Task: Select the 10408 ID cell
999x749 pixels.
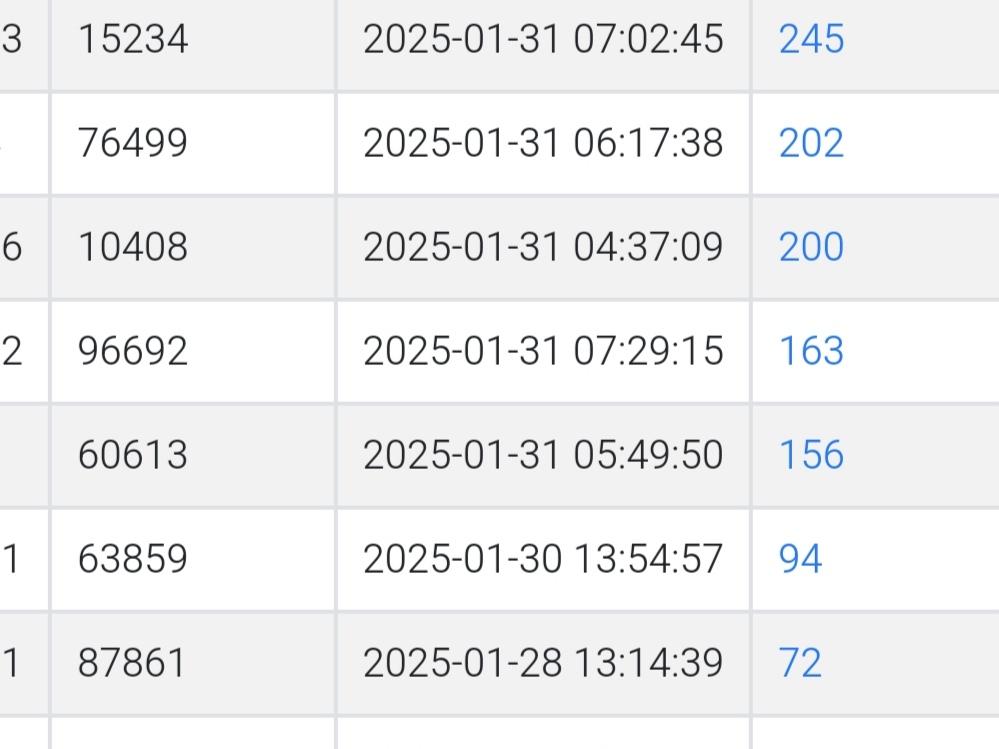Action: 133,247
